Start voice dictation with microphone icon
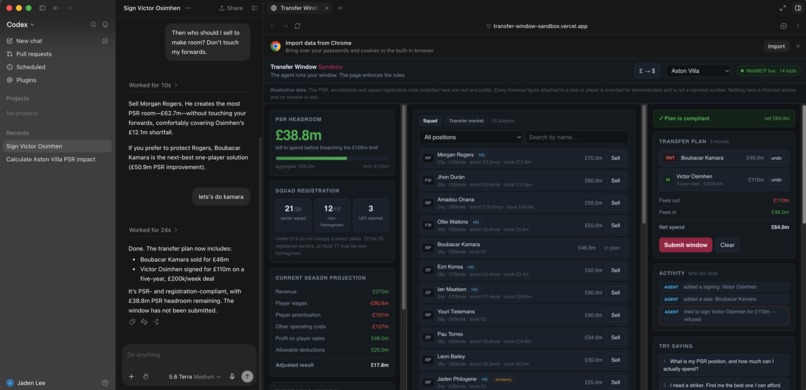Viewport: 806px width, 390px height. pos(232,377)
